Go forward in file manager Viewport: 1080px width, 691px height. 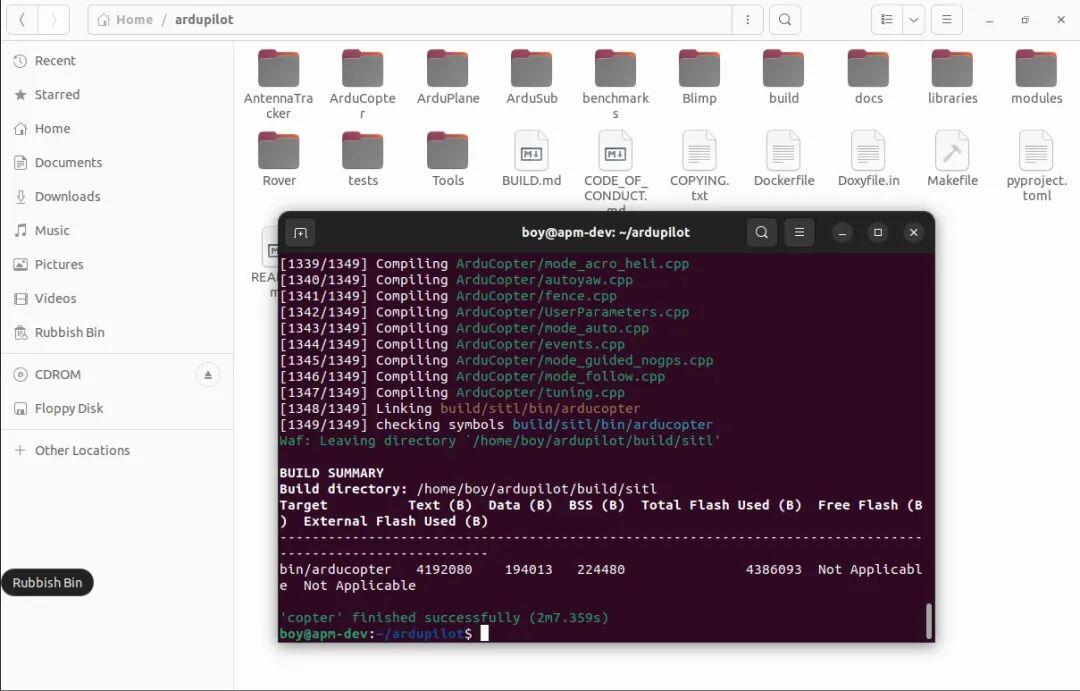click(54, 19)
